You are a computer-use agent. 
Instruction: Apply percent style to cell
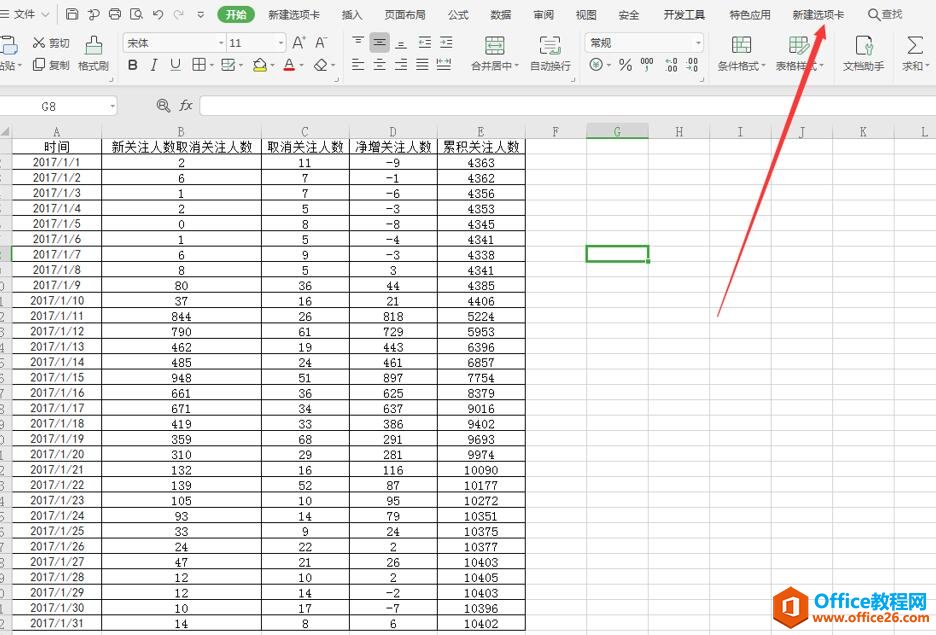[x=625, y=65]
